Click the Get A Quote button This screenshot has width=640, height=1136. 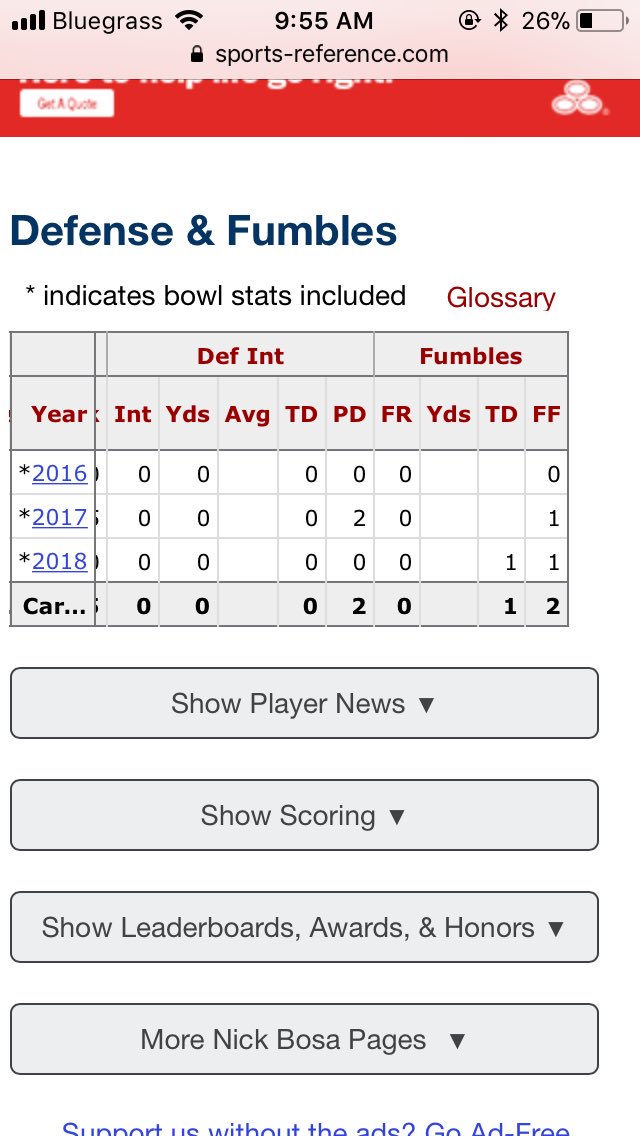[x=67, y=104]
